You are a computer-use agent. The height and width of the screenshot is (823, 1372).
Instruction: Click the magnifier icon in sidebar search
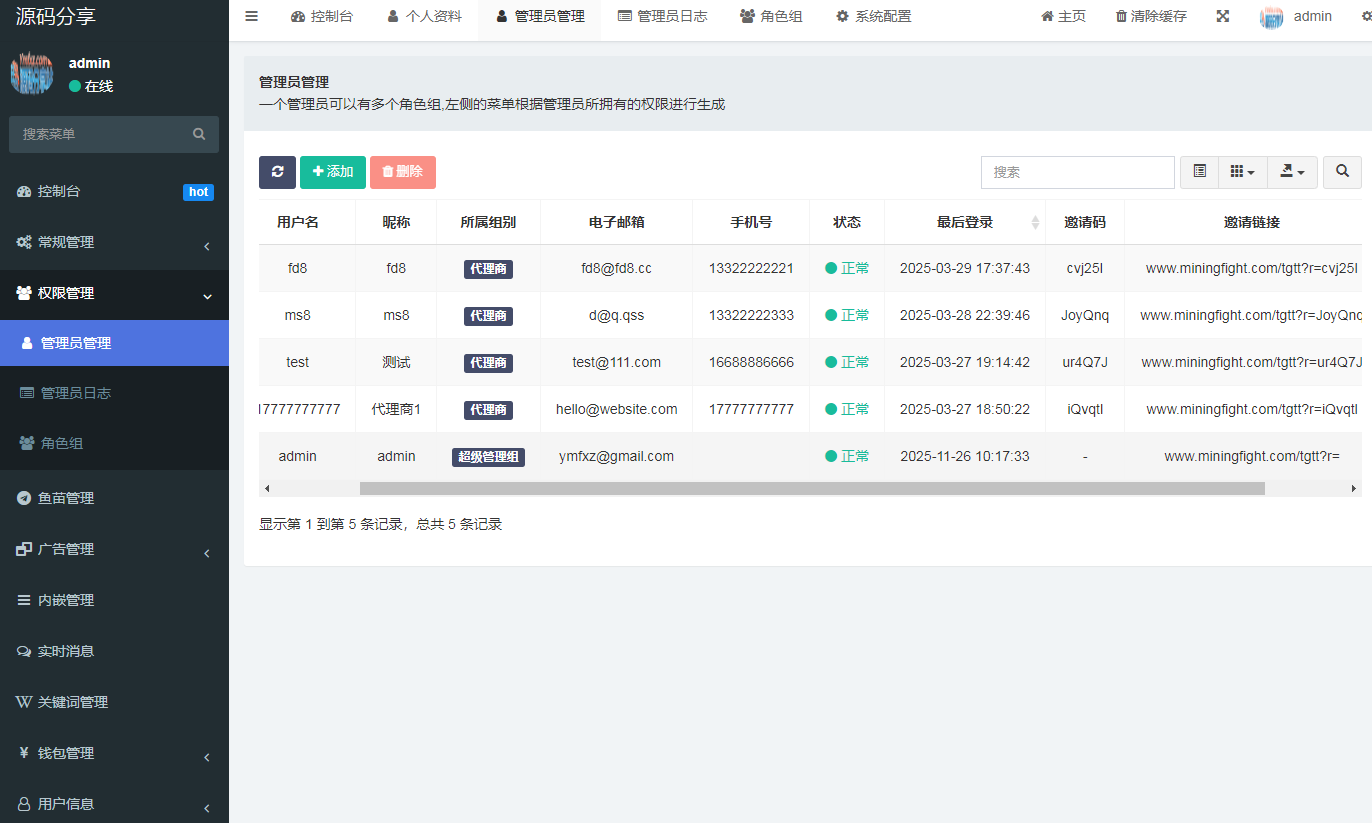199,134
